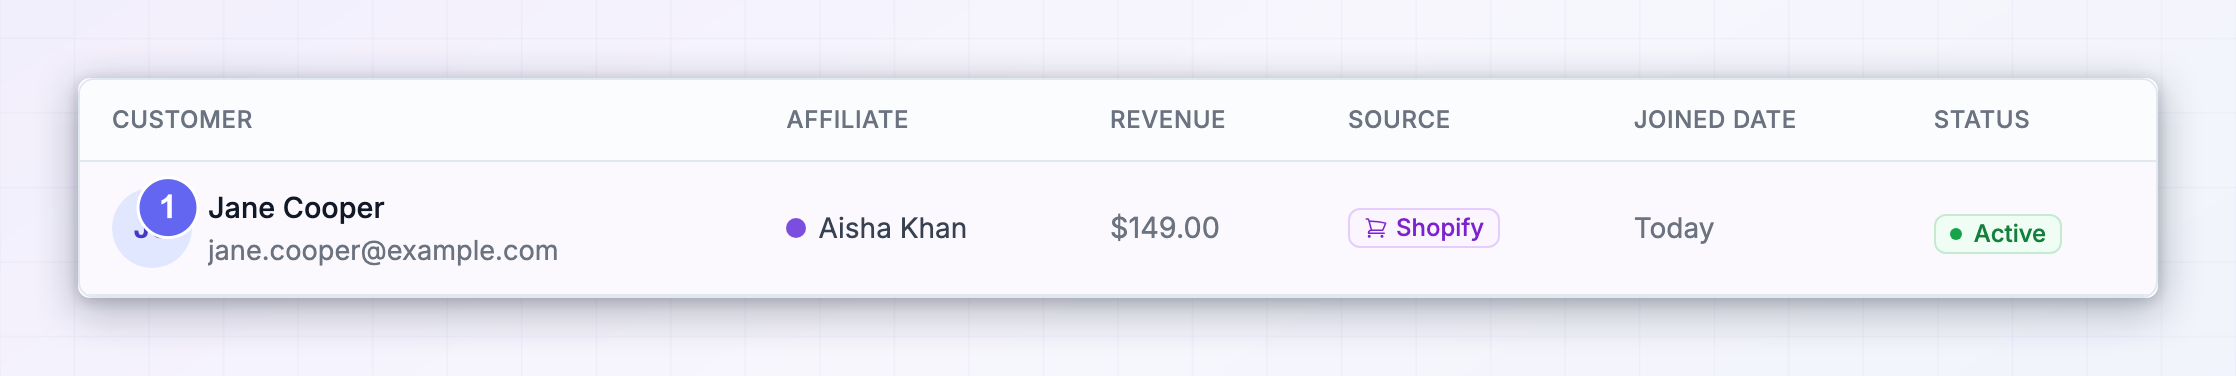Sort by the Revenue column header
The width and height of the screenshot is (2236, 376).
click(1167, 120)
